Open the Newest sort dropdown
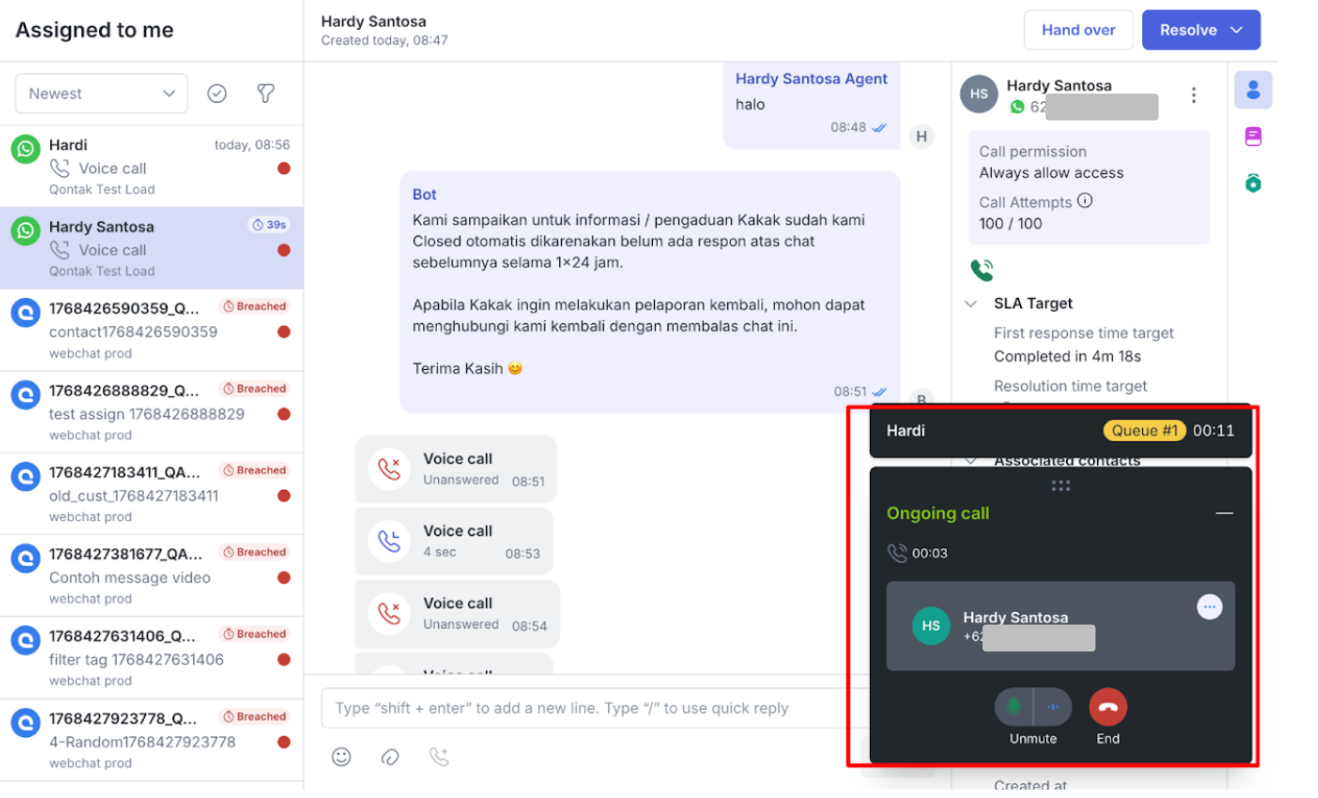The height and width of the screenshot is (798, 1318). [101, 93]
